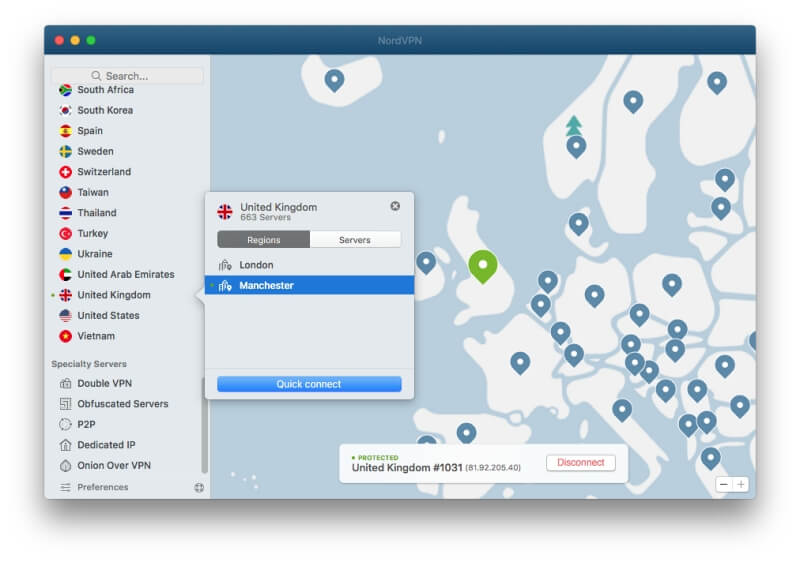
Task: Click the magnifier icon in search field
Action: [x=96, y=76]
